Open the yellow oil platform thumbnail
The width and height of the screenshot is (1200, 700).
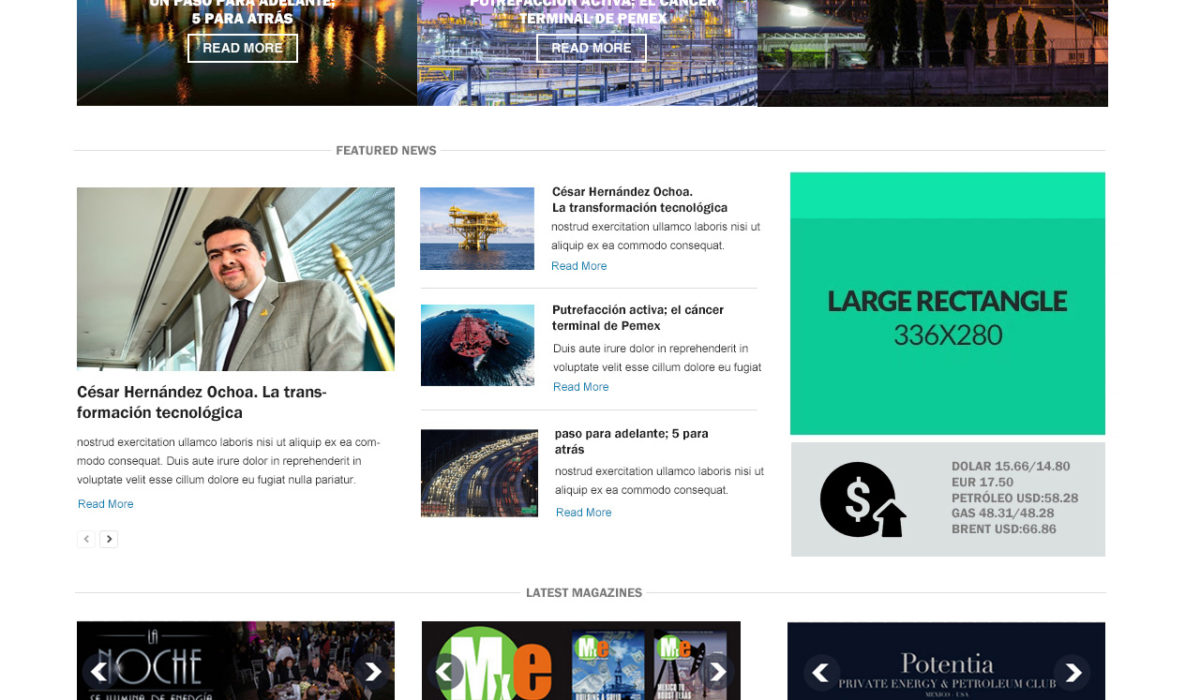point(477,229)
